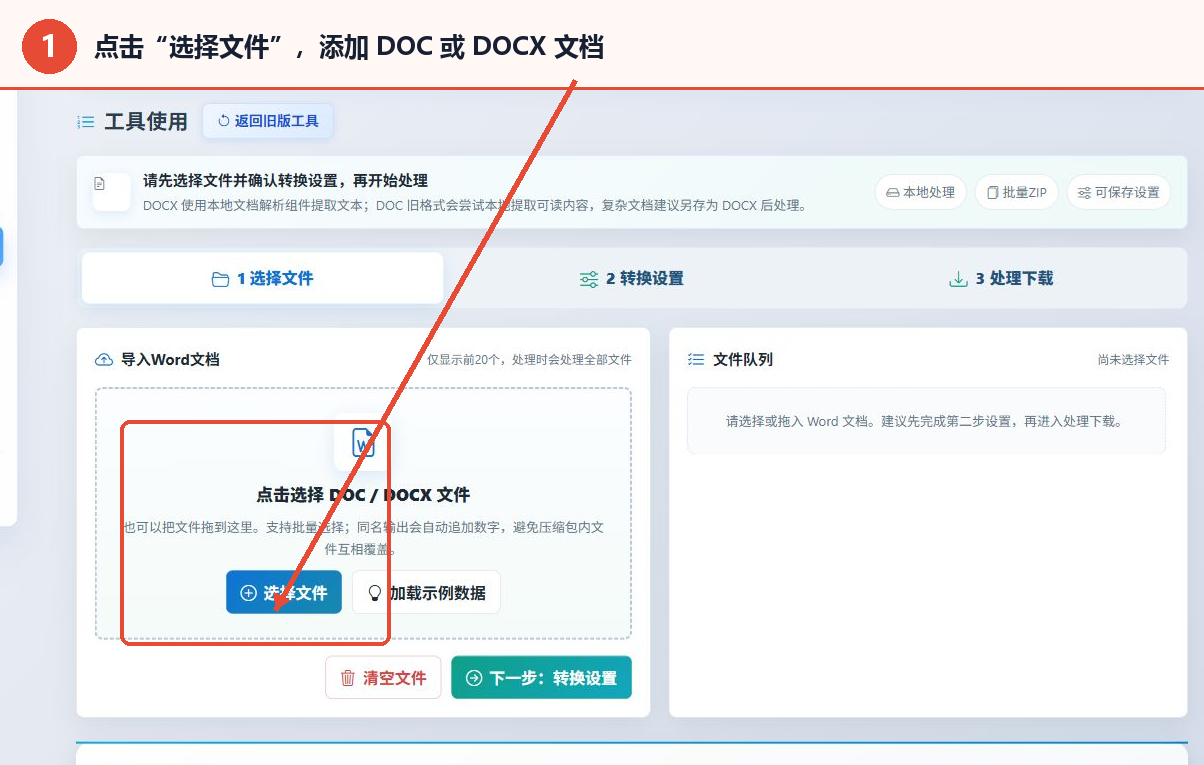Click the 本地处理 chip
Image resolution: width=1204 pixels, height=765 pixels.
(x=920, y=192)
